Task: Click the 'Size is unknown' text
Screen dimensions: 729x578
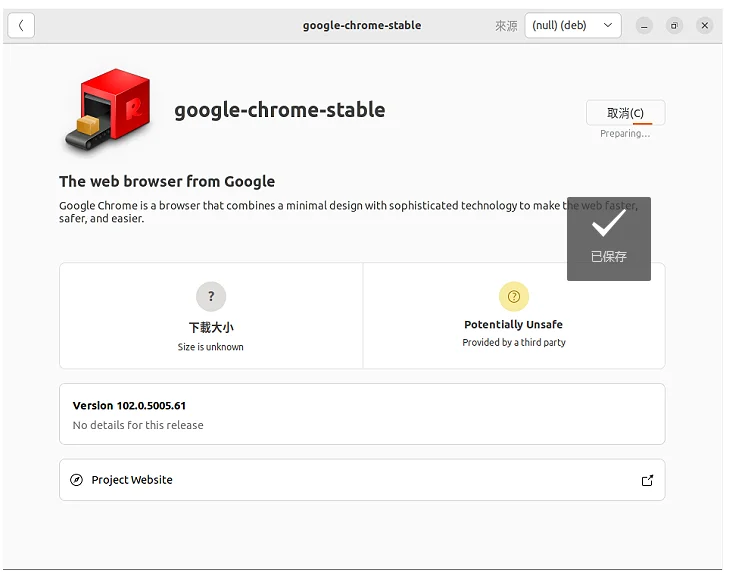Action: [x=211, y=347]
